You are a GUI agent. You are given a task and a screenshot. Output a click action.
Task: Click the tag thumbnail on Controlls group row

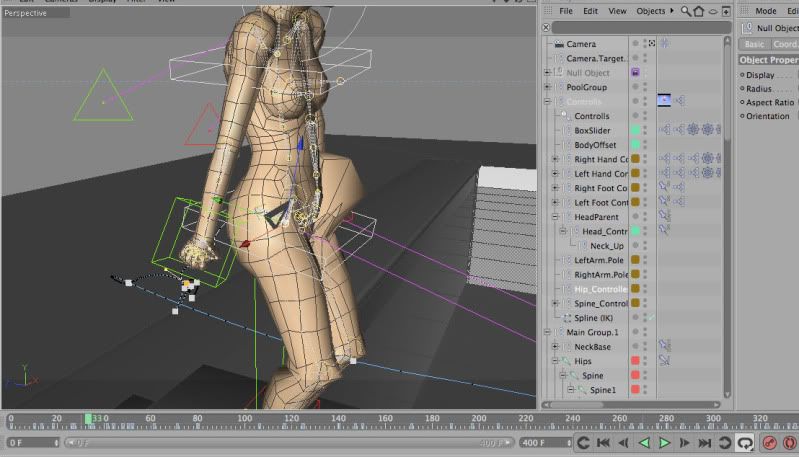point(663,101)
